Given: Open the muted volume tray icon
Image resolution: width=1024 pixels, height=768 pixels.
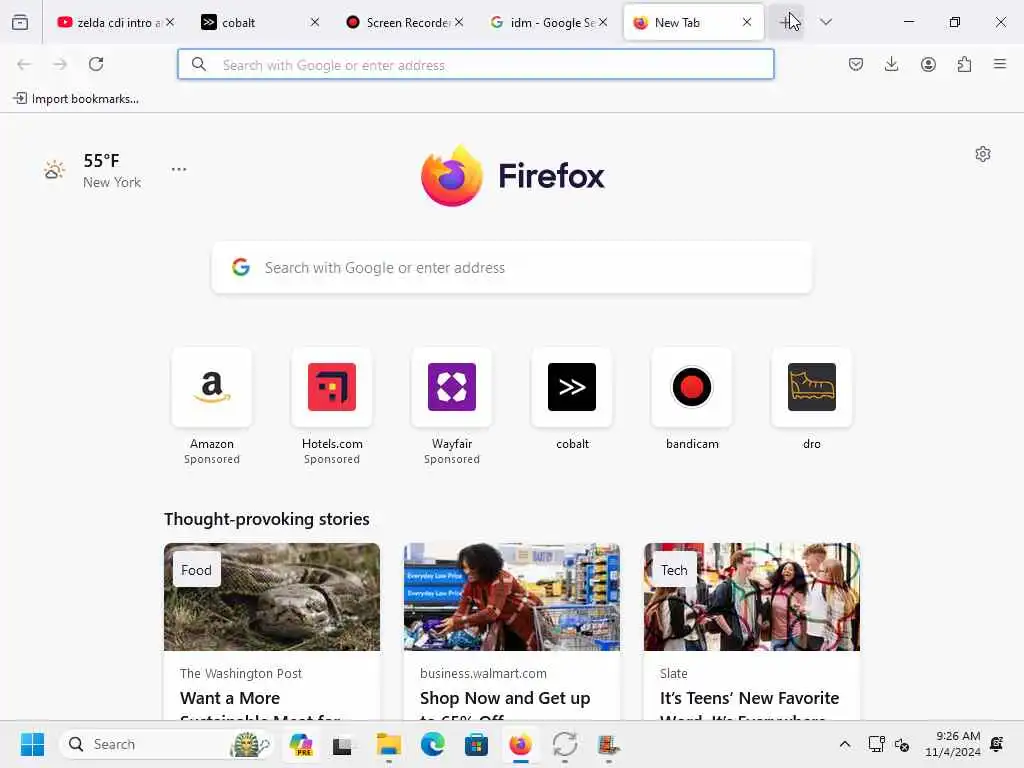Looking at the screenshot, I should pyautogui.click(x=902, y=744).
